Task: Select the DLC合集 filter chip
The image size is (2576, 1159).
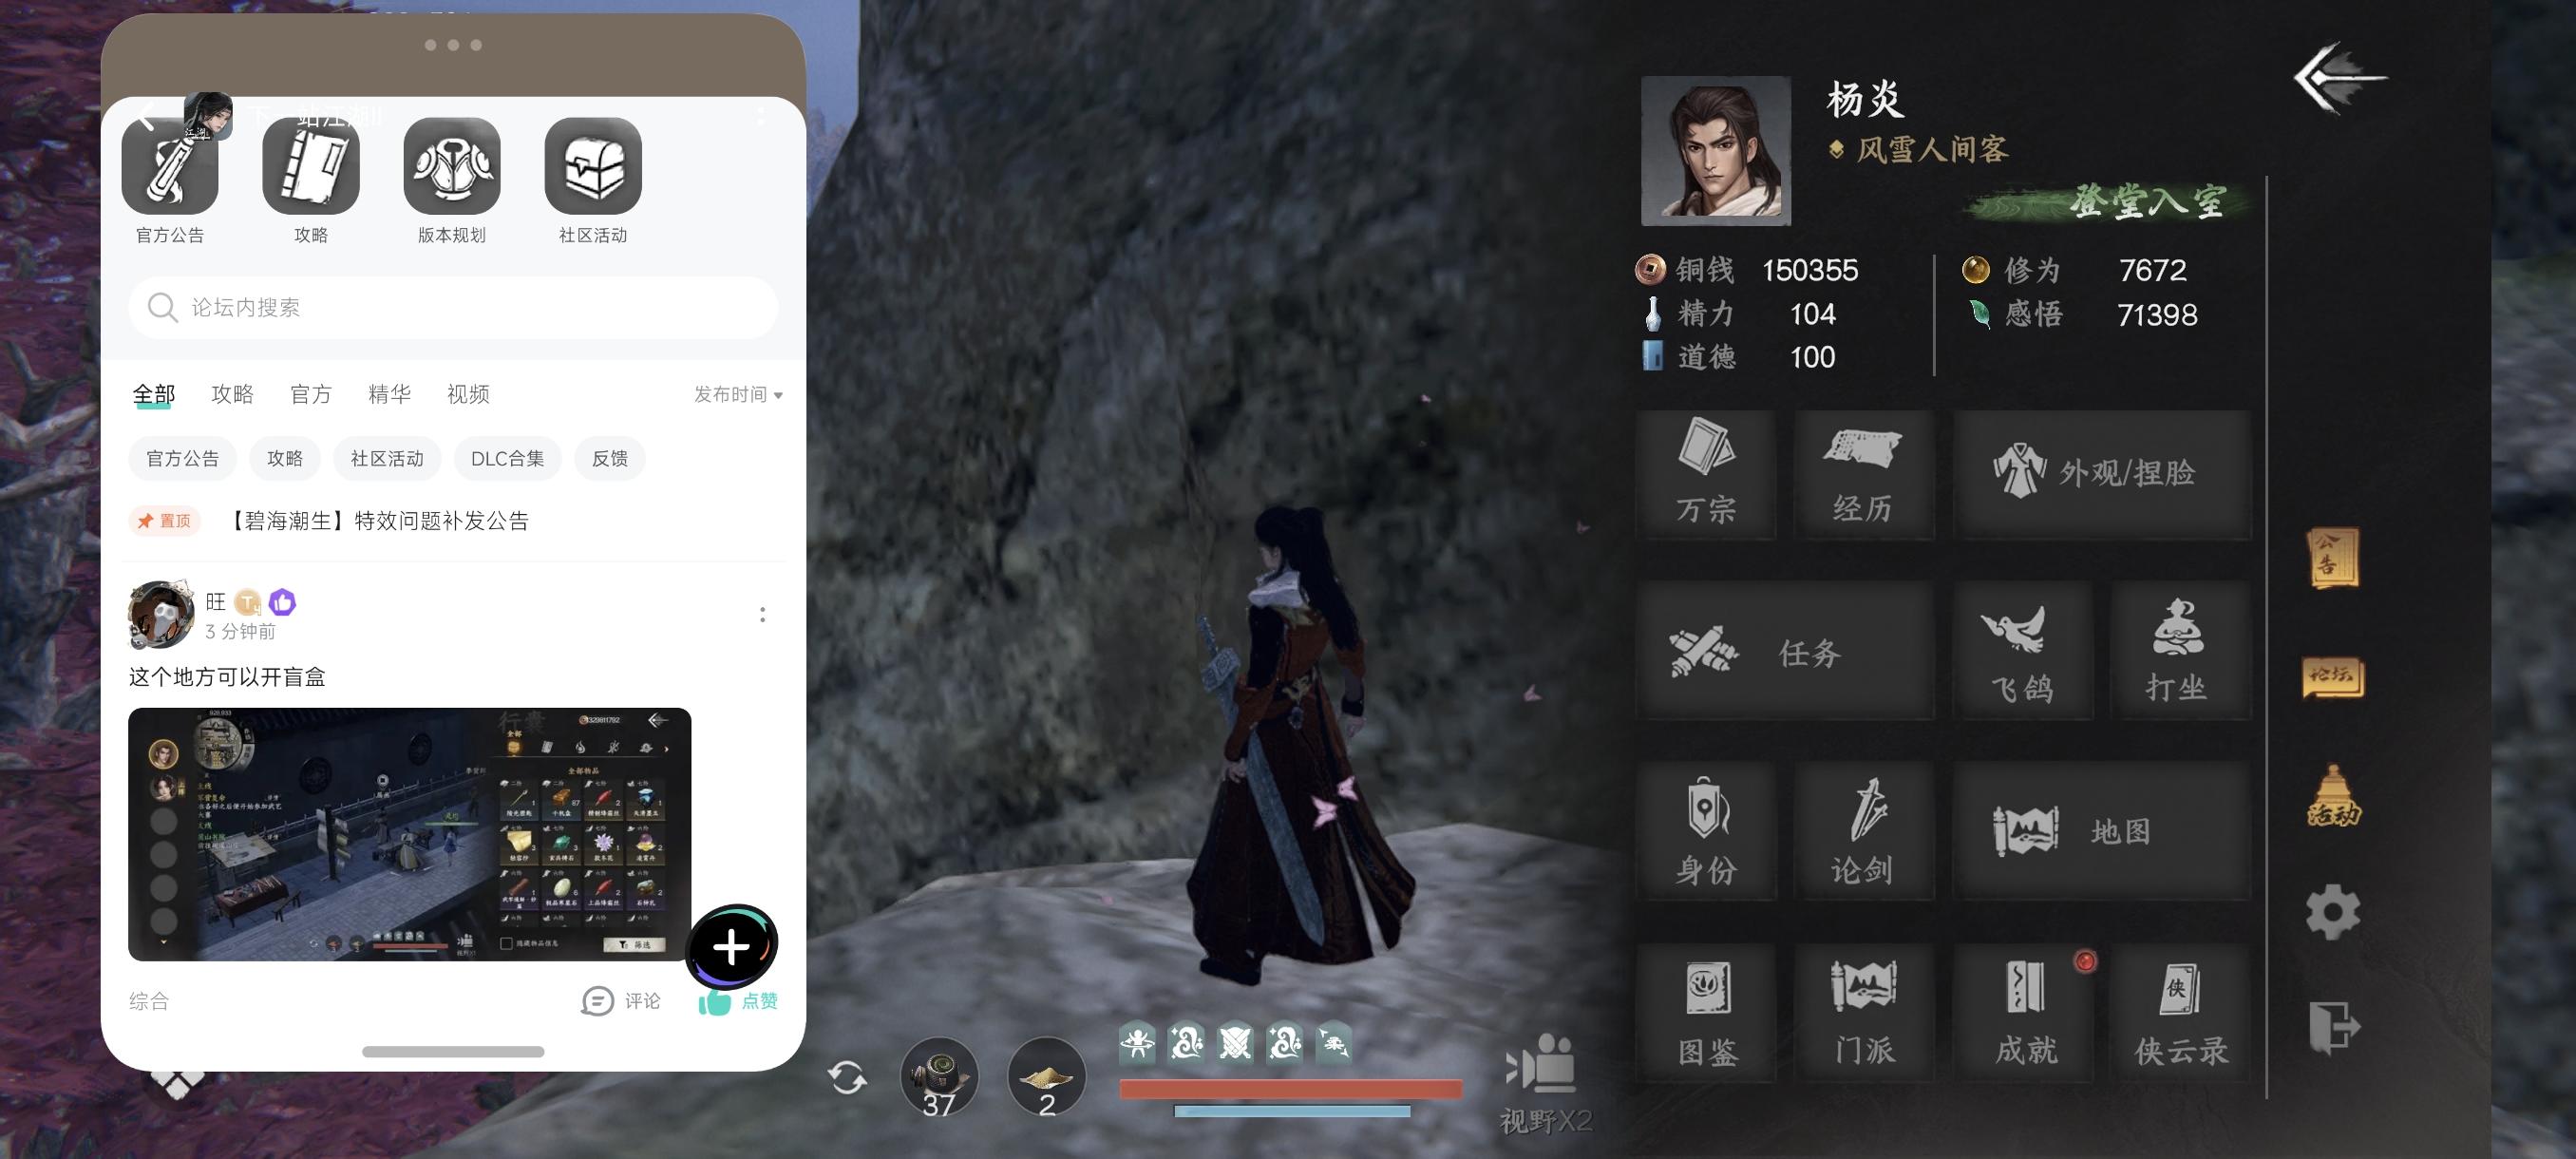Action: (507, 458)
